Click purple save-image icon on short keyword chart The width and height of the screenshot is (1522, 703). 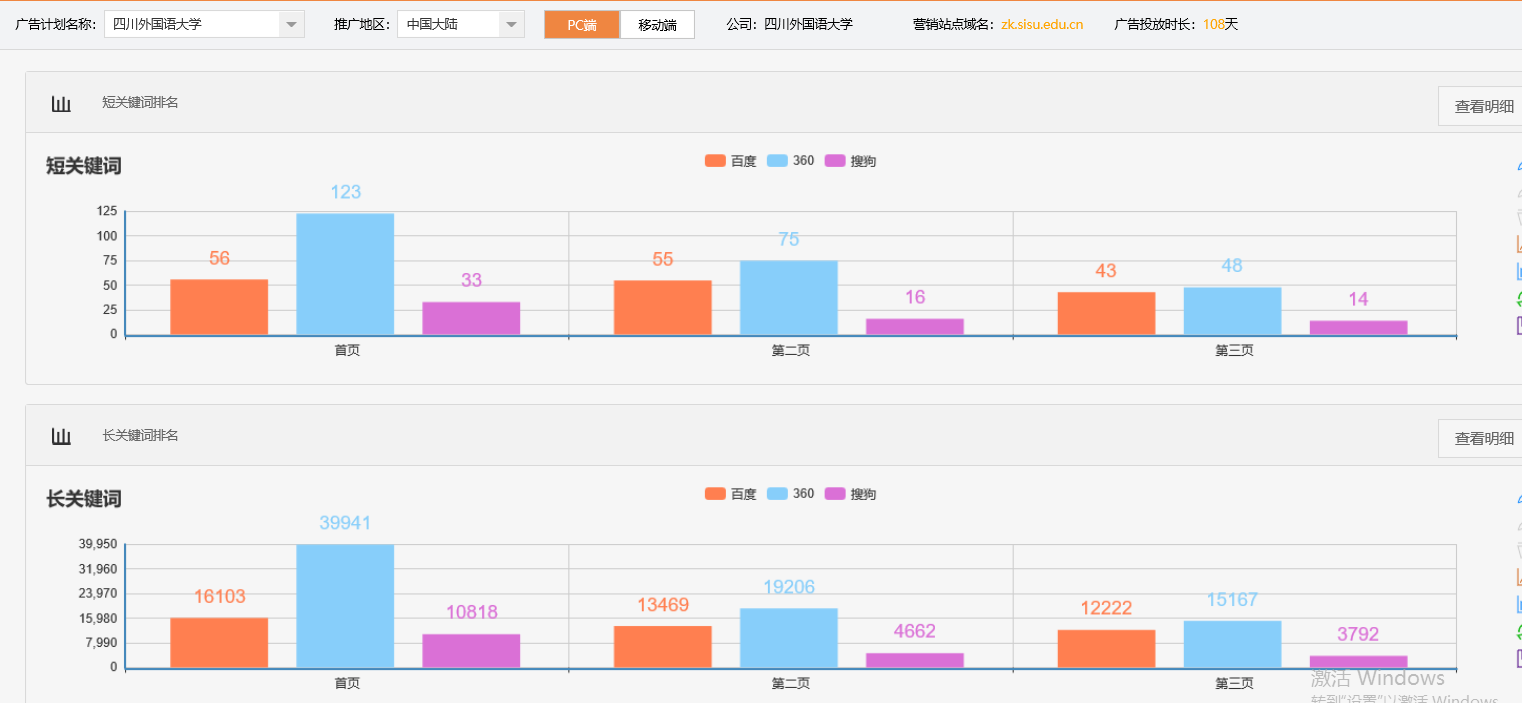point(1519,325)
